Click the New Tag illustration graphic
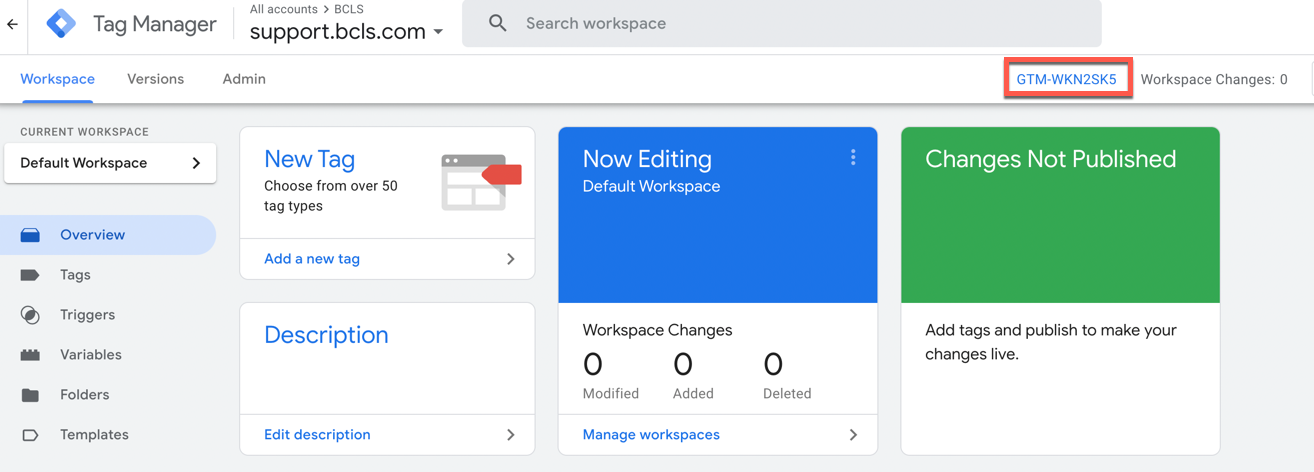 pos(481,182)
